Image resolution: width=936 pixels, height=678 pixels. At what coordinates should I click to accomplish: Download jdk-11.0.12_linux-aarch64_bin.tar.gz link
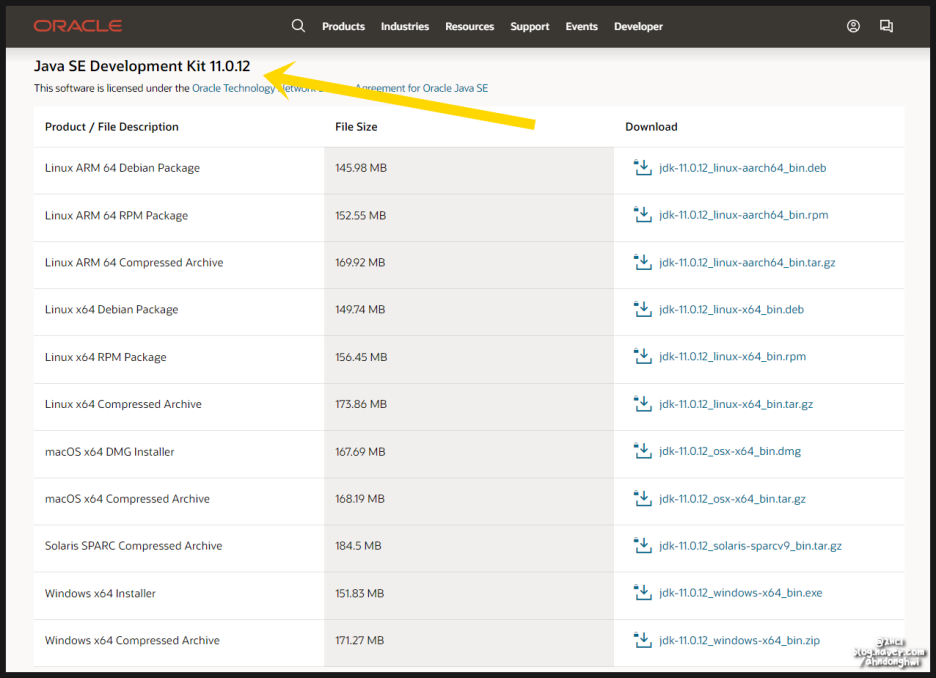coord(747,262)
